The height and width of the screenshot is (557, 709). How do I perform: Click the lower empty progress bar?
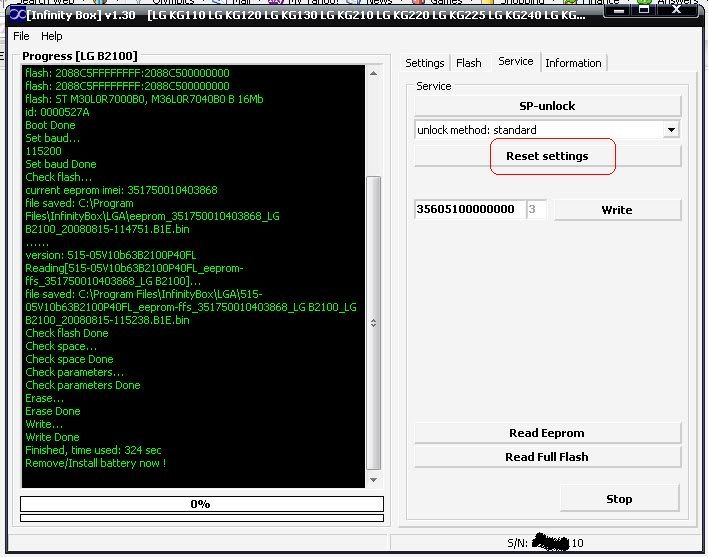(202, 518)
